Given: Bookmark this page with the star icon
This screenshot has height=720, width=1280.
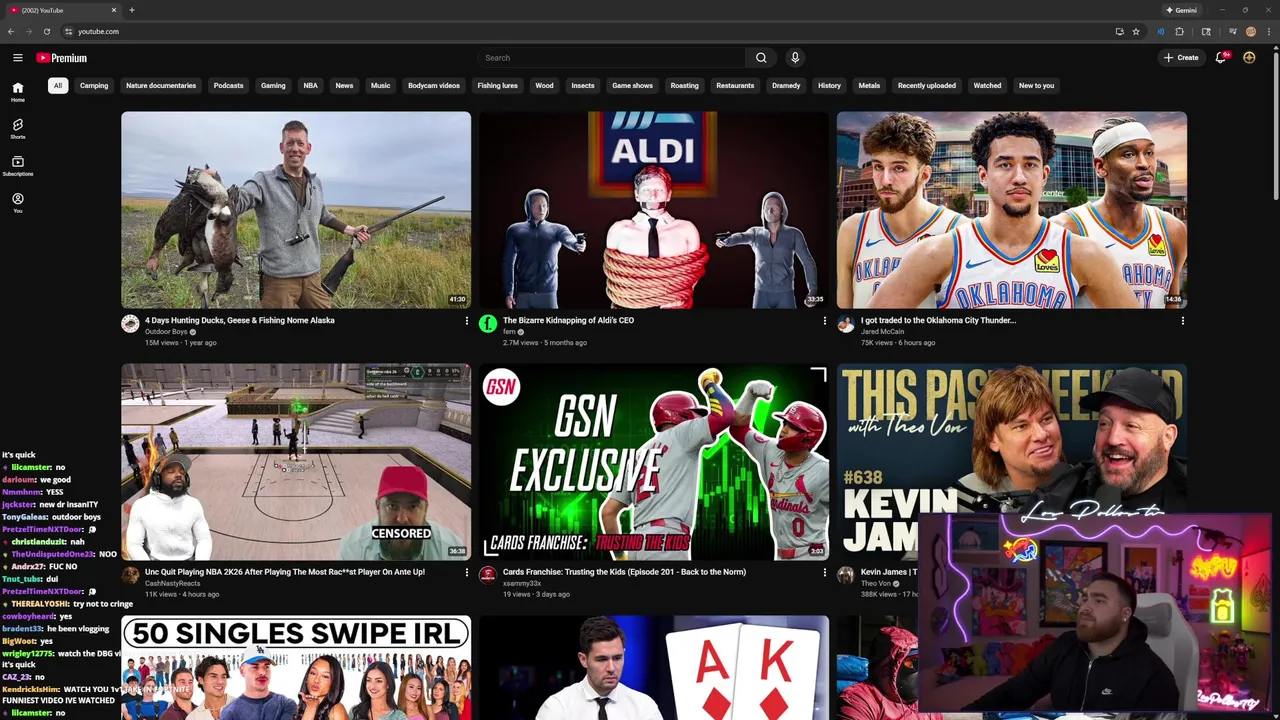Looking at the screenshot, I should [x=1136, y=31].
